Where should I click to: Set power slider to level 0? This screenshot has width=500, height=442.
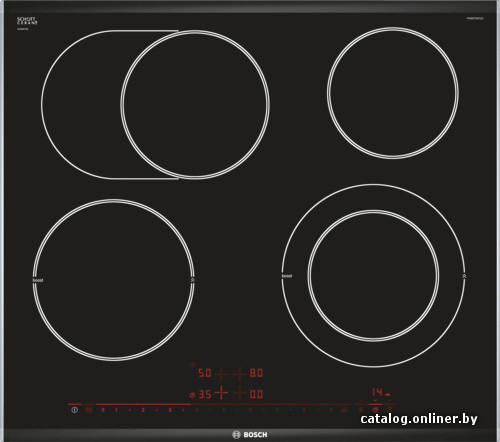point(103,410)
